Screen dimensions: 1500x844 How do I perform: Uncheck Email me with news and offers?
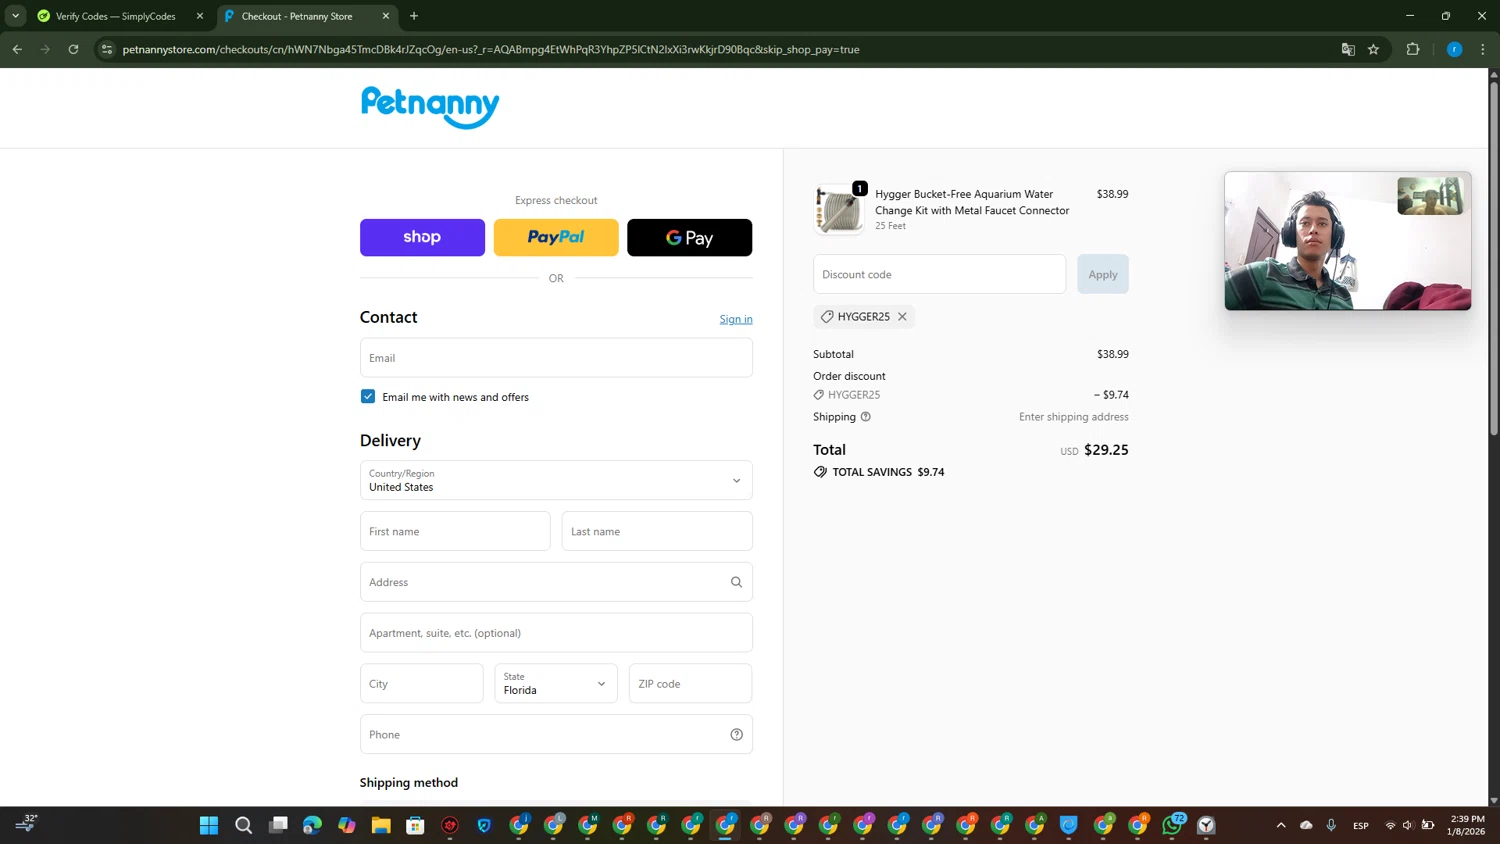(x=368, y=397)
